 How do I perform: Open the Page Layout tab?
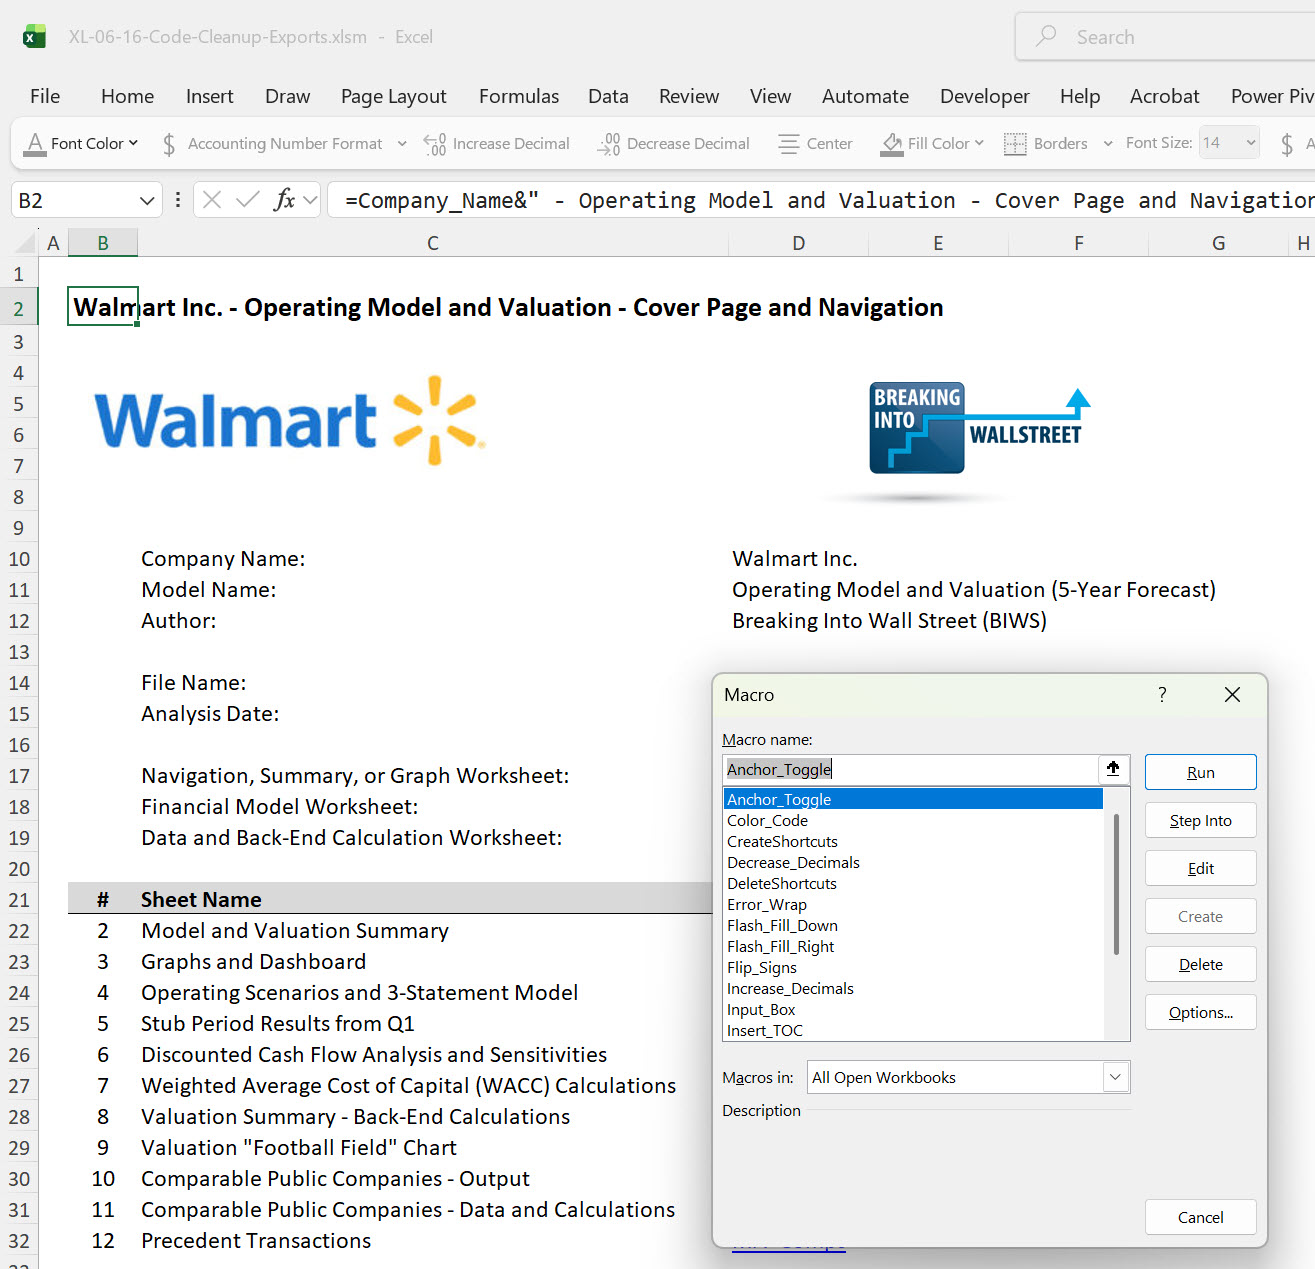394,96
